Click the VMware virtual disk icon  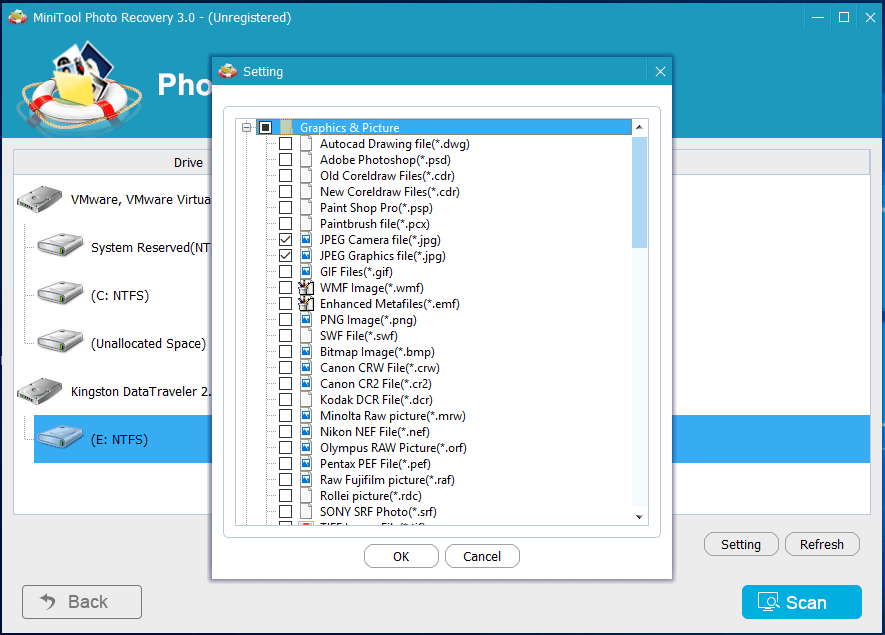click(x=40, y=198)
